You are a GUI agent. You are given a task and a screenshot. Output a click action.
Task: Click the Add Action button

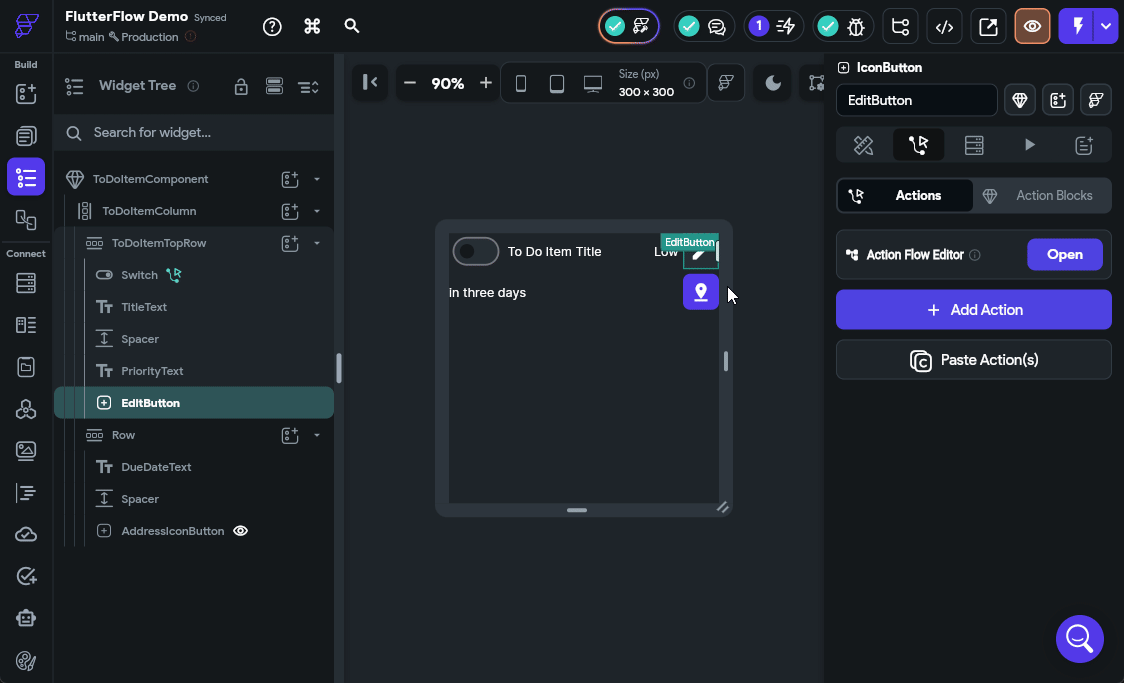click(973, 310)
